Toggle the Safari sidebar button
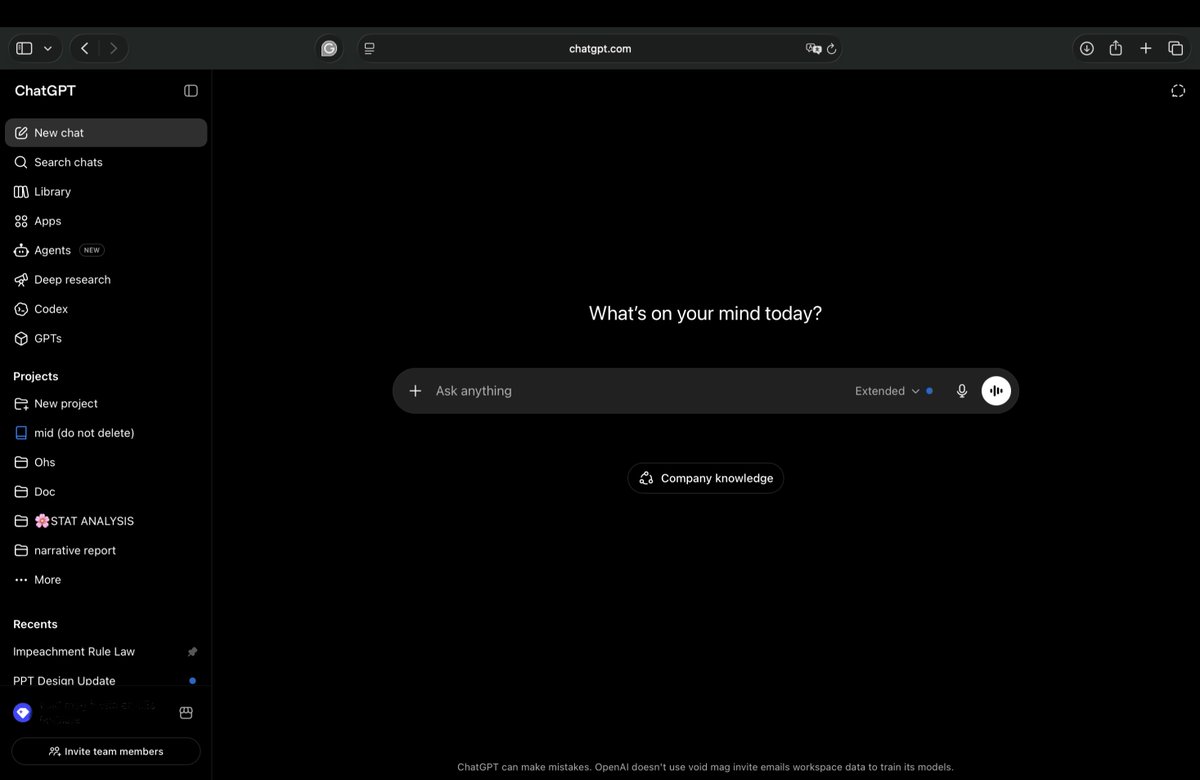 (24, 48)
